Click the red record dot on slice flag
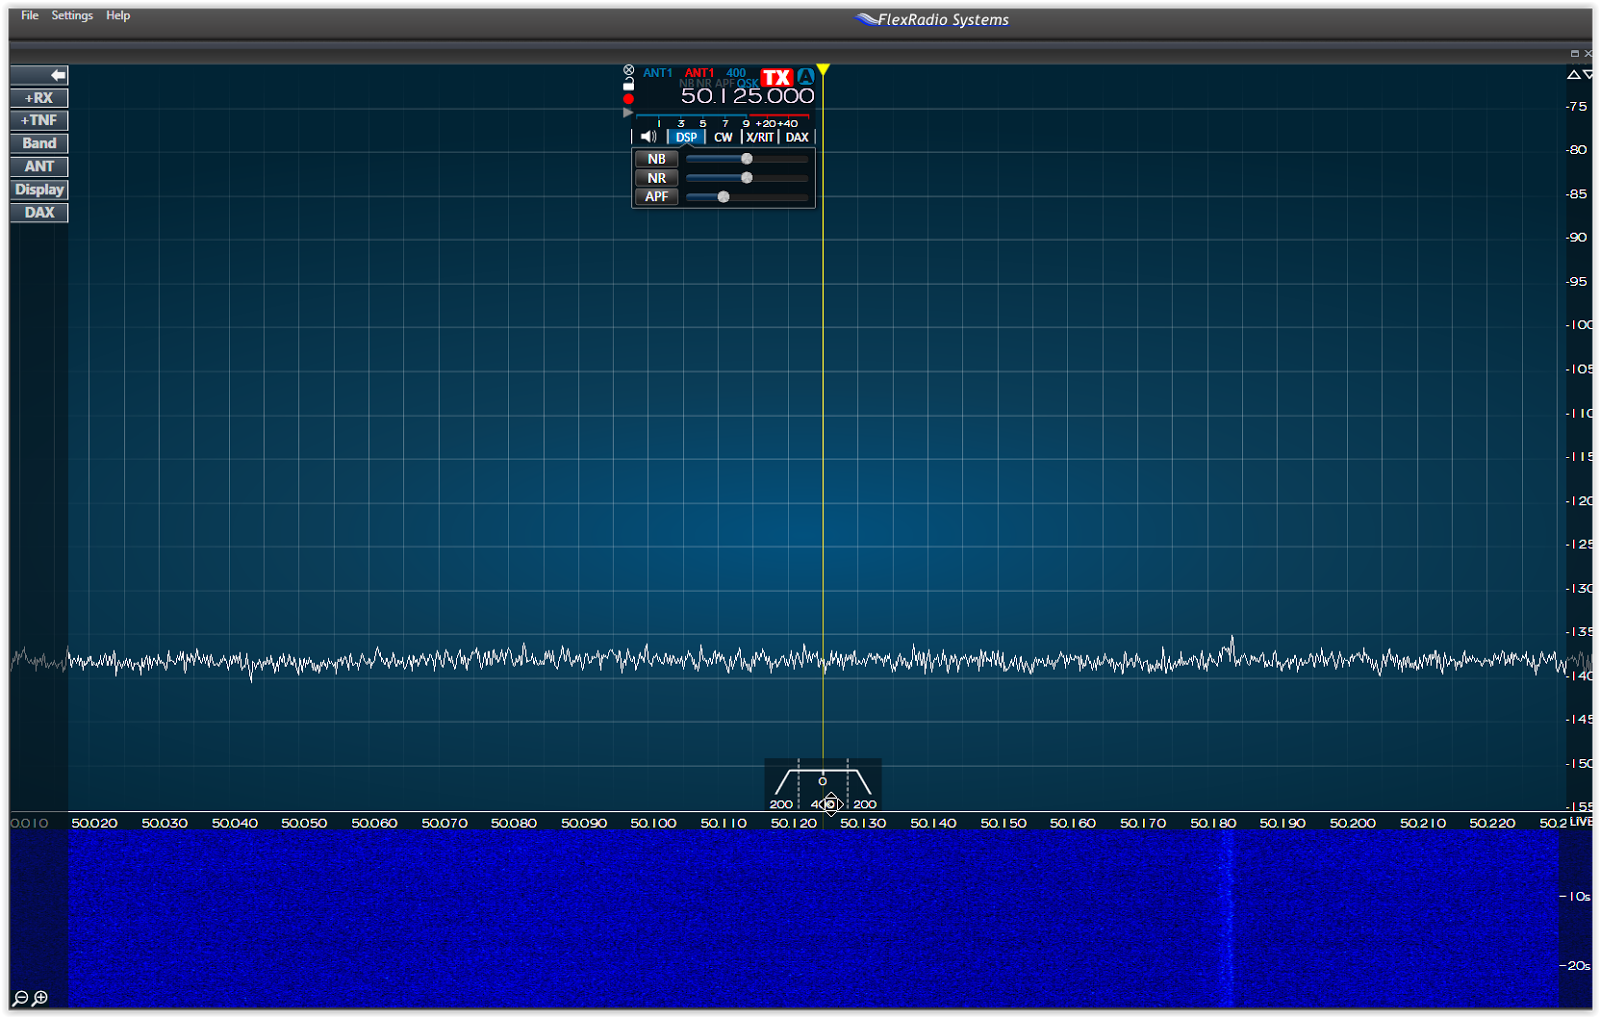 [628, 98]
